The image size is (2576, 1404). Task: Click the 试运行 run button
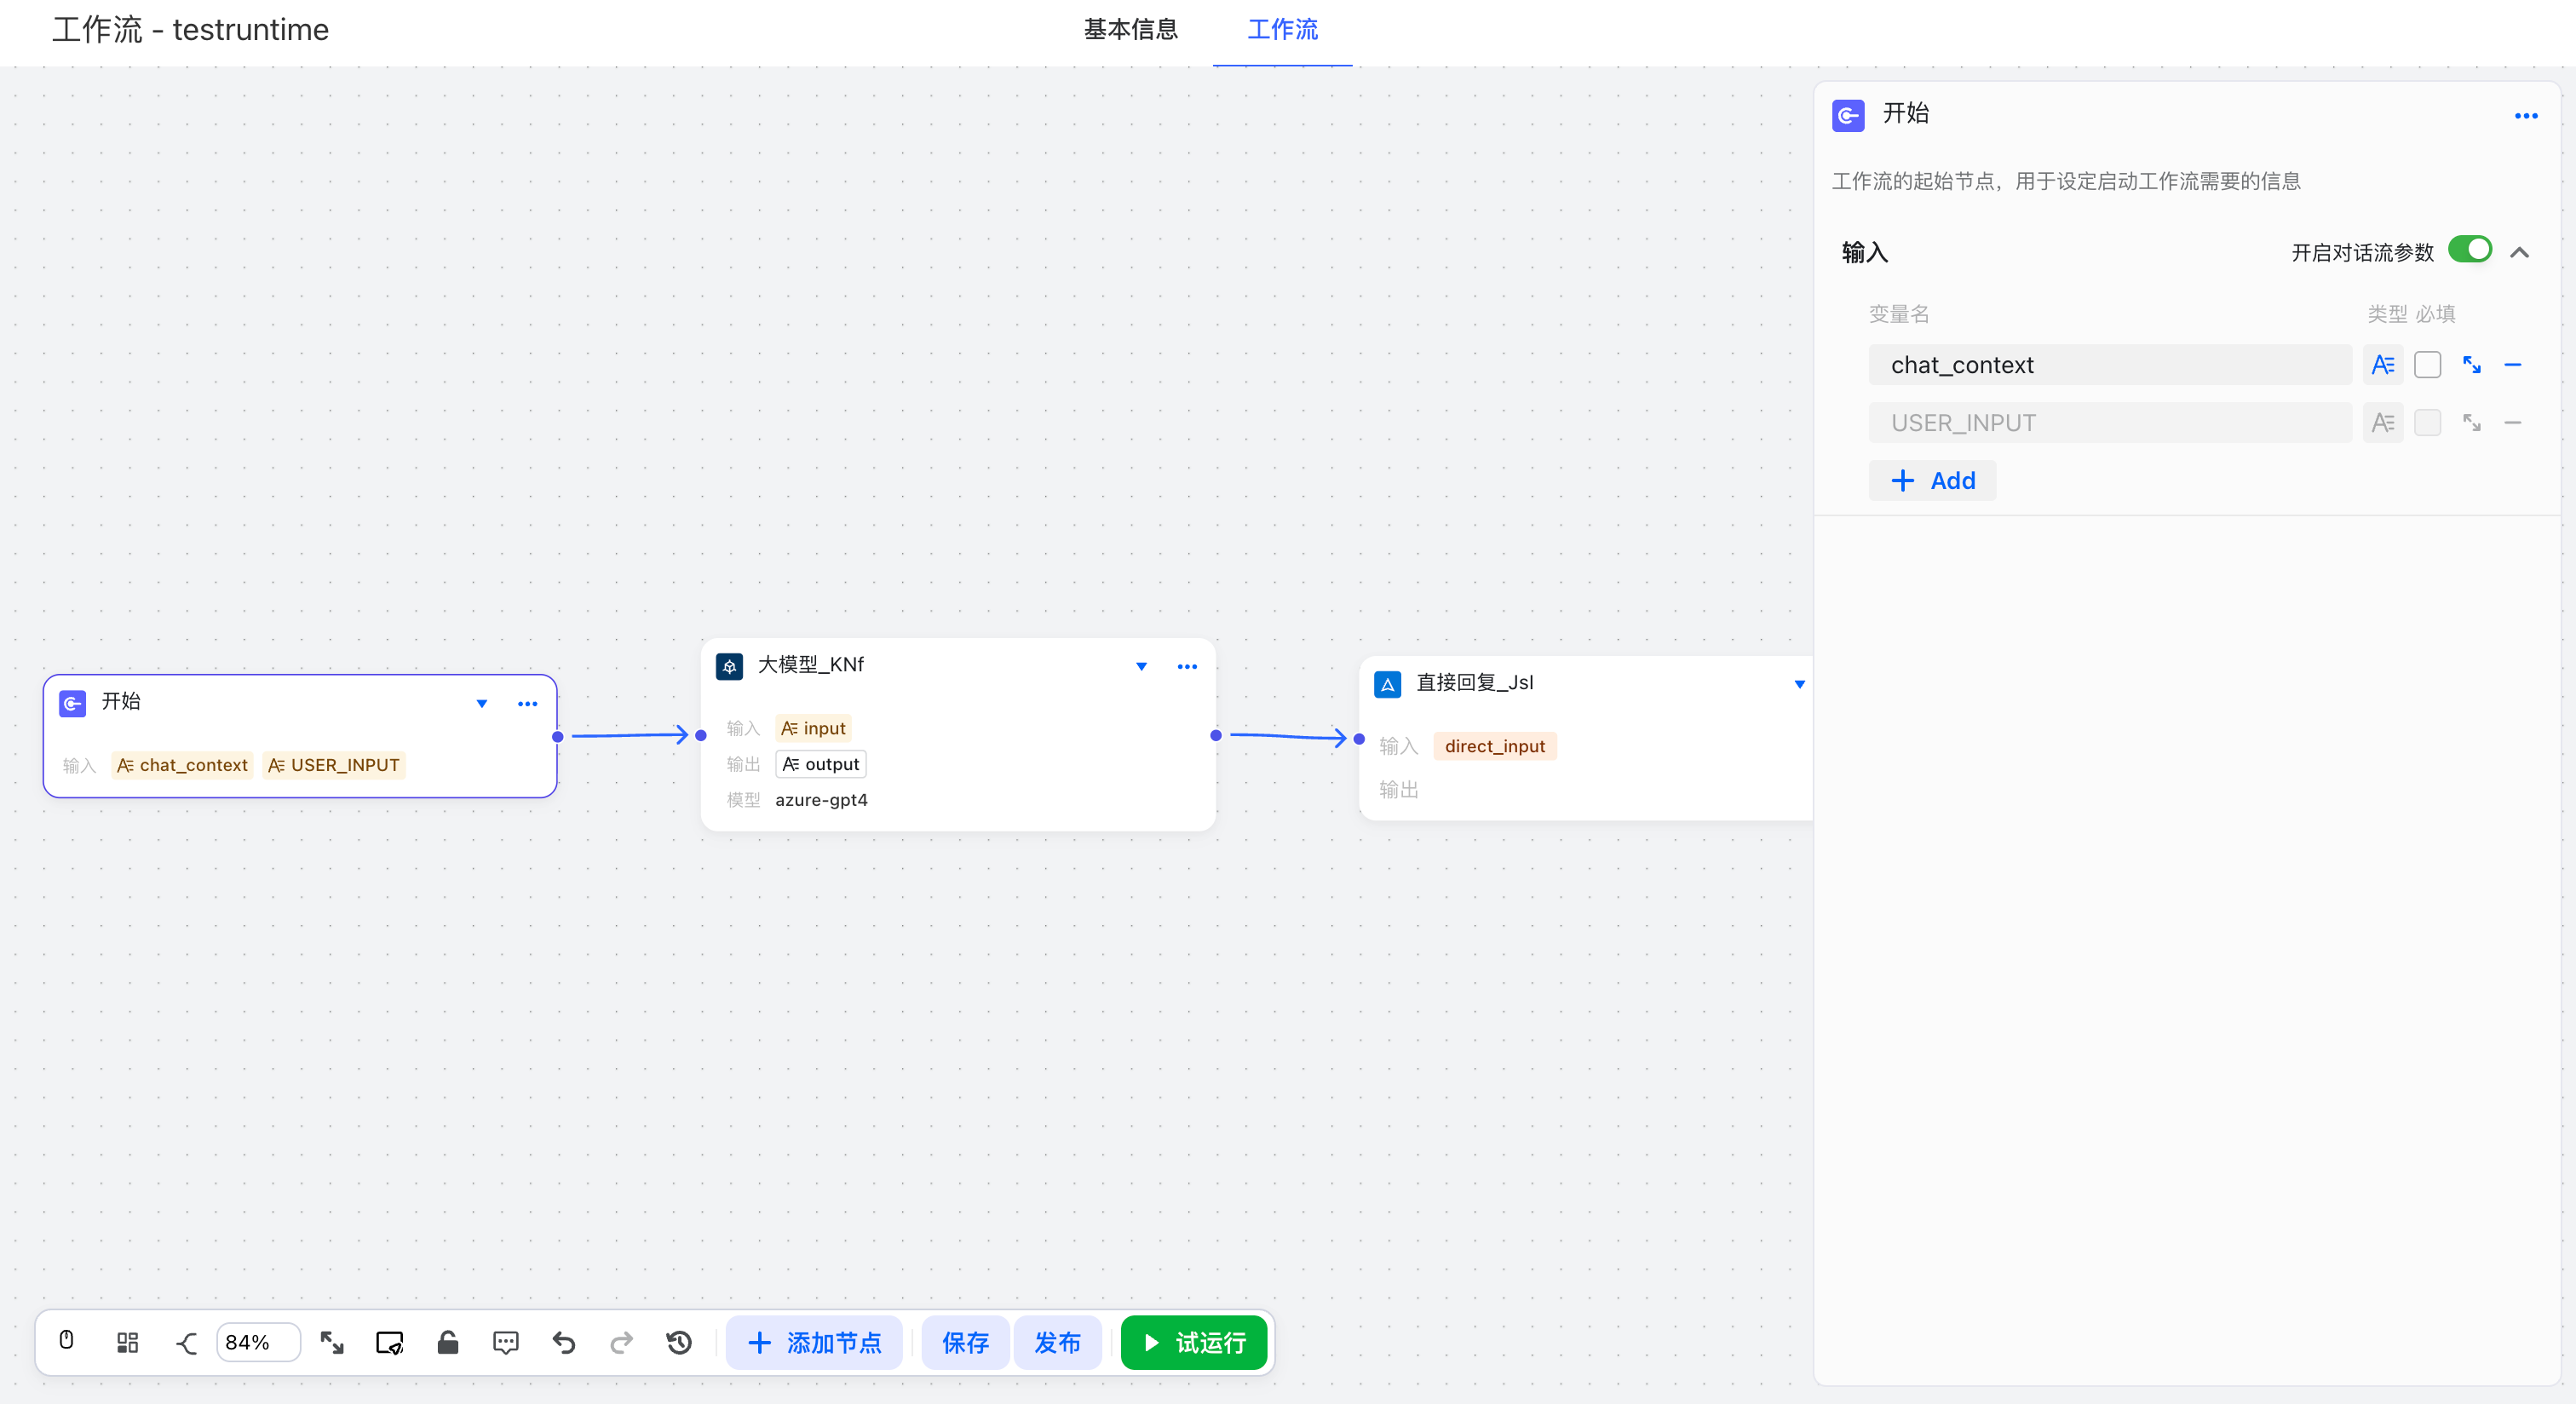(1193, 1342)
